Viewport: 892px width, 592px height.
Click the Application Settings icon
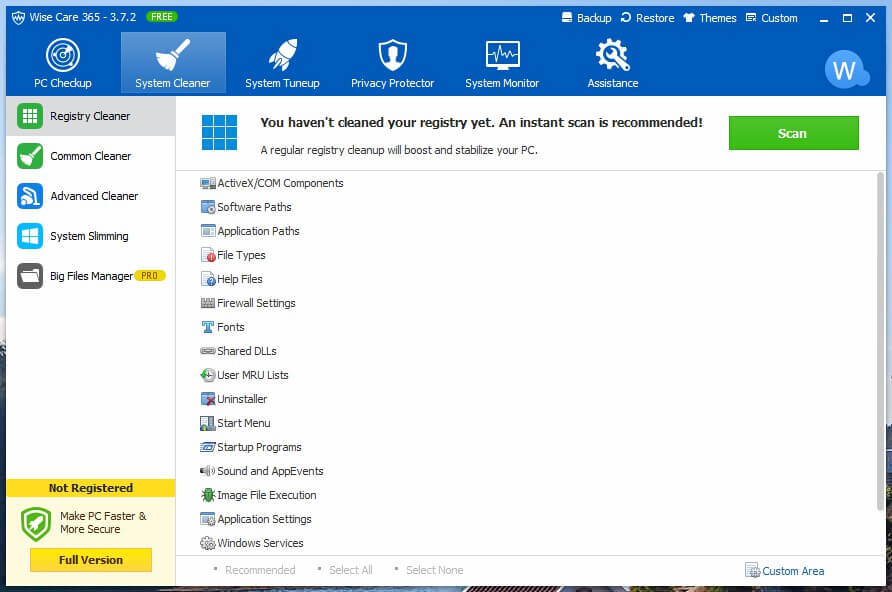click(208, 519)
